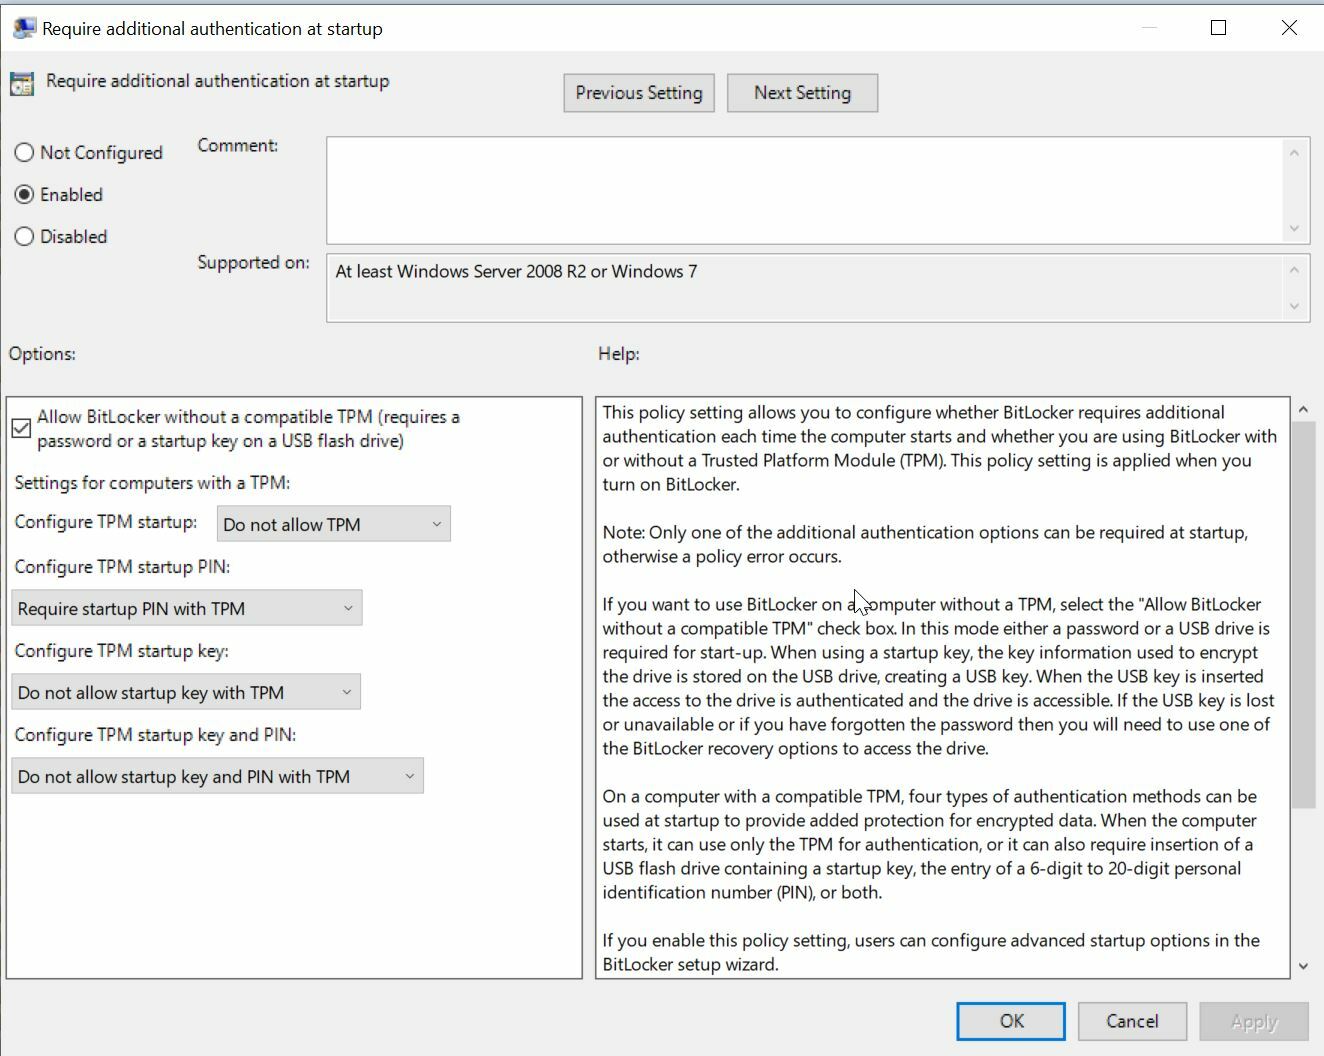The height and width of the screenshot is (1056, 1324).
Task: Click the policy setting icon beside the heading
Action: [x=22, y=84]
